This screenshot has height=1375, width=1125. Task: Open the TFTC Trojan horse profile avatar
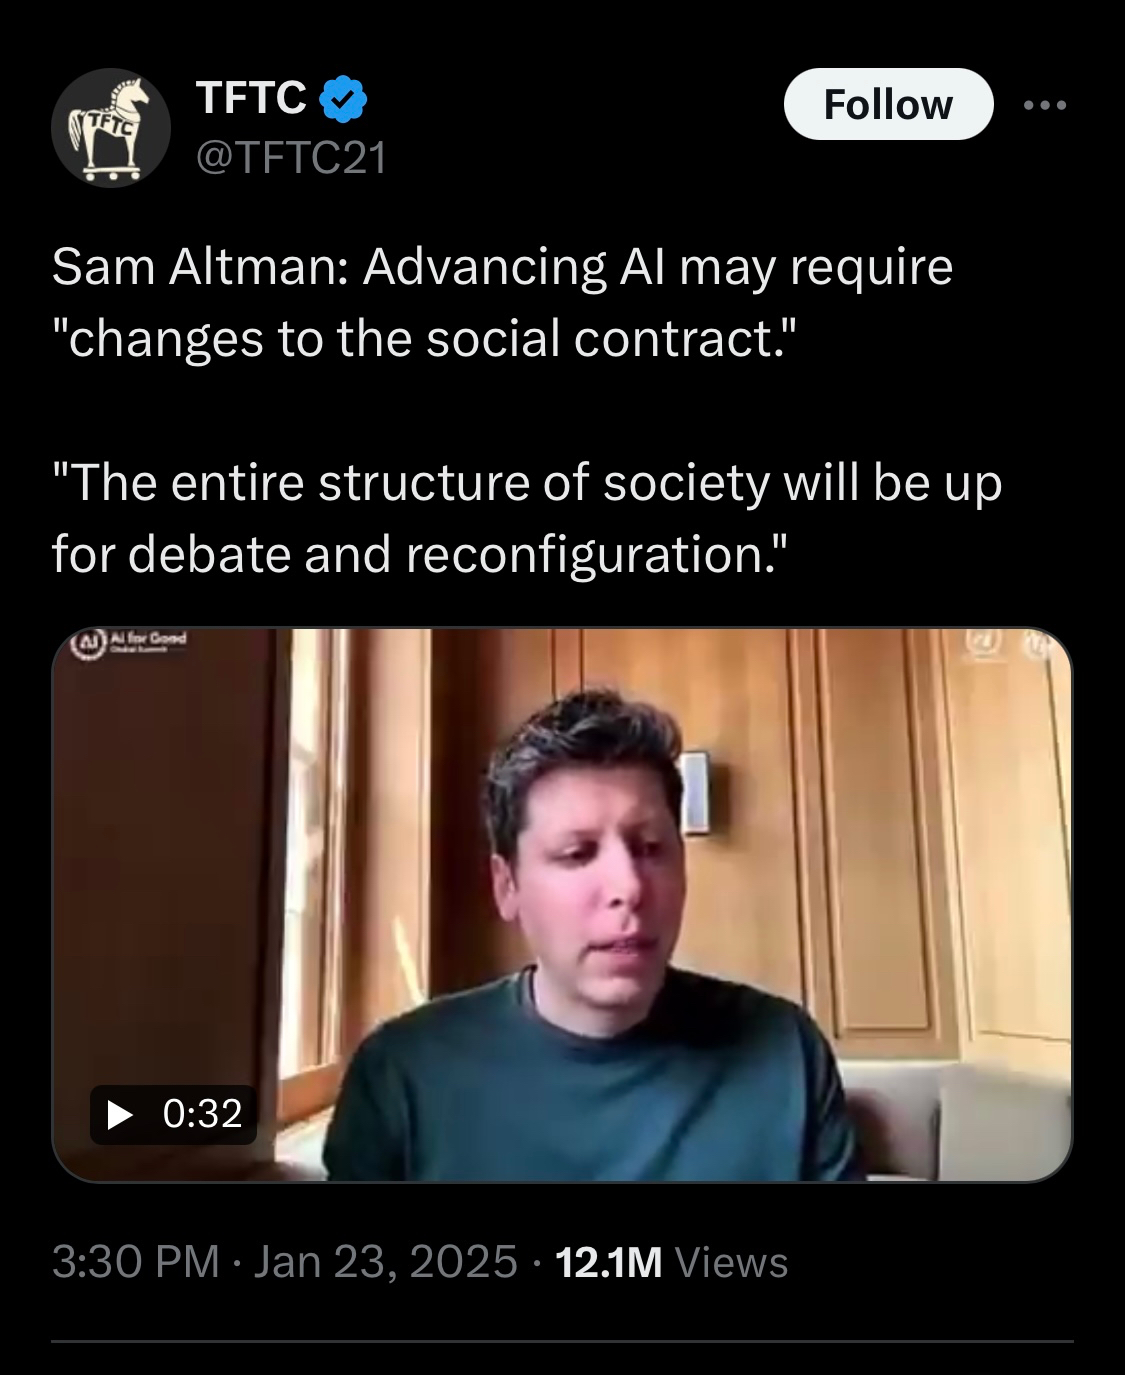[x=111, y=128]
